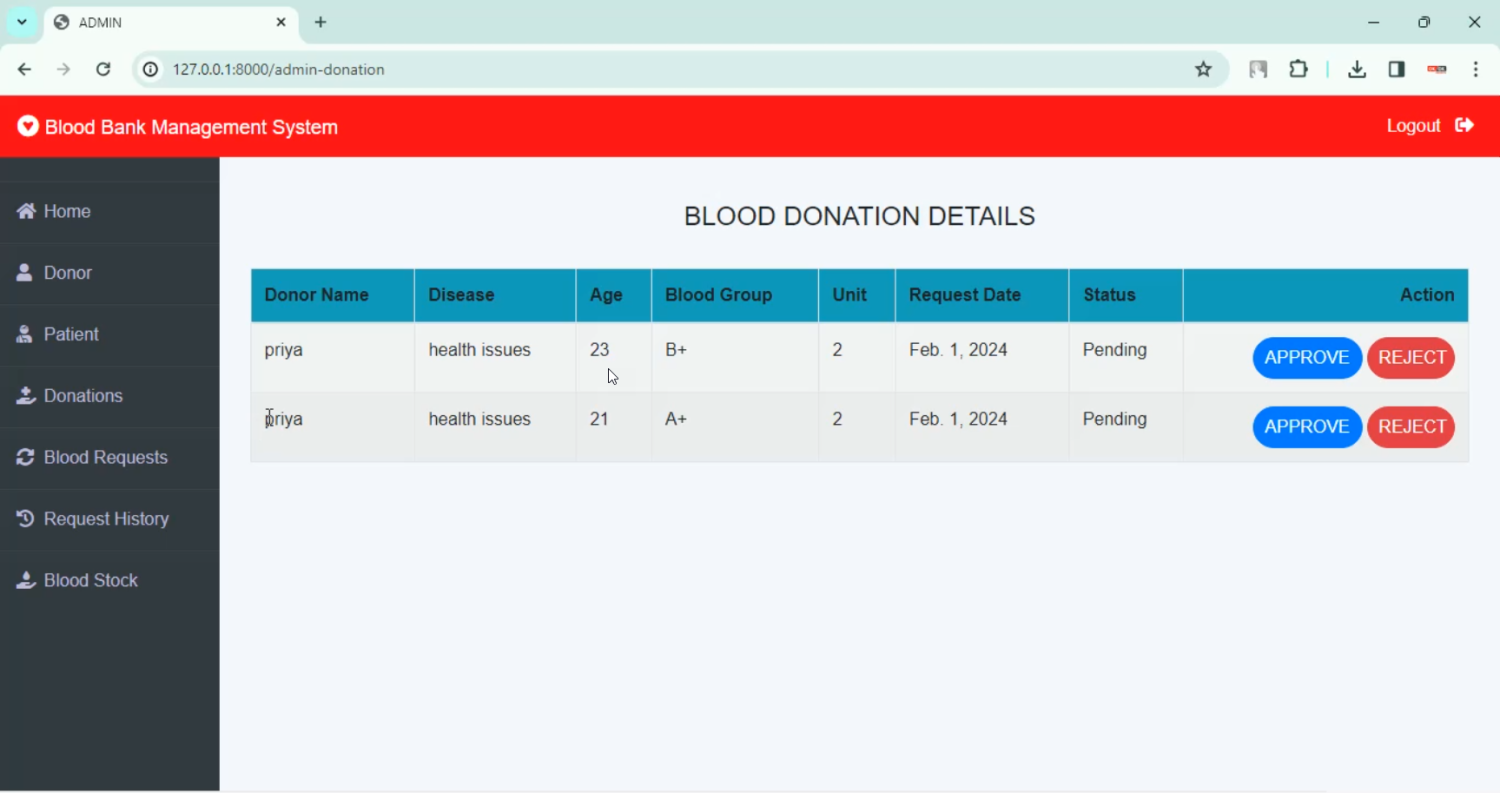Bookmark this page with star icon

[x=1203, y=69]
